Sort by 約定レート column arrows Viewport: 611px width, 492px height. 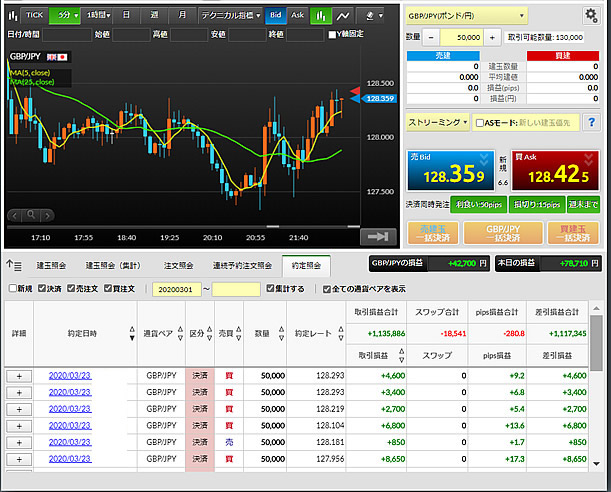point(341,333)
